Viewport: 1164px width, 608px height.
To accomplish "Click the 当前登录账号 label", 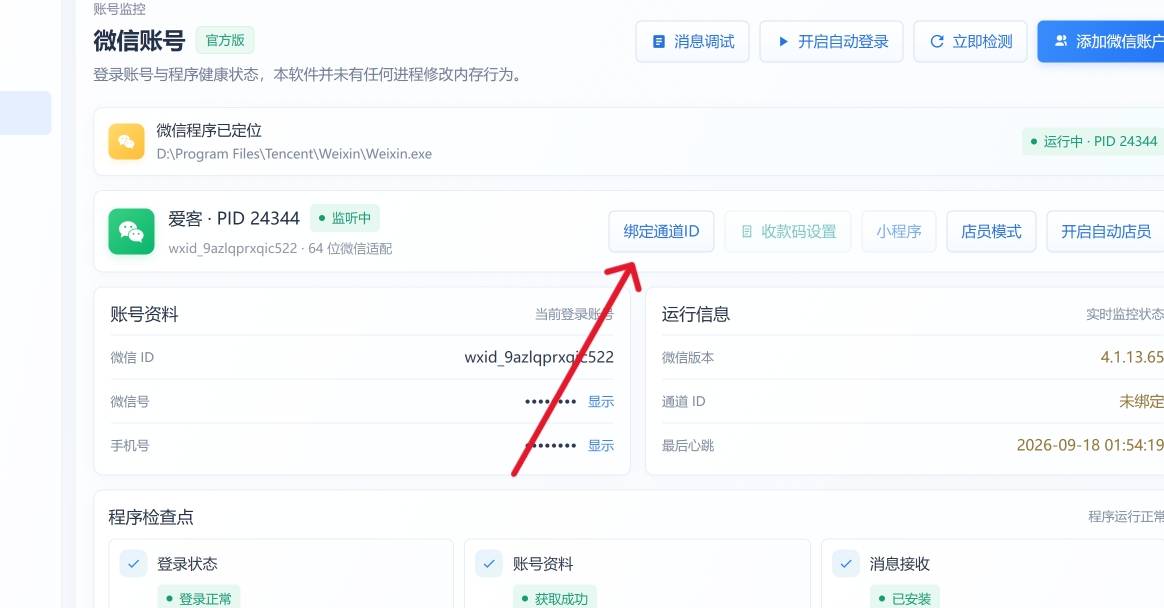I will coord(575,315).
